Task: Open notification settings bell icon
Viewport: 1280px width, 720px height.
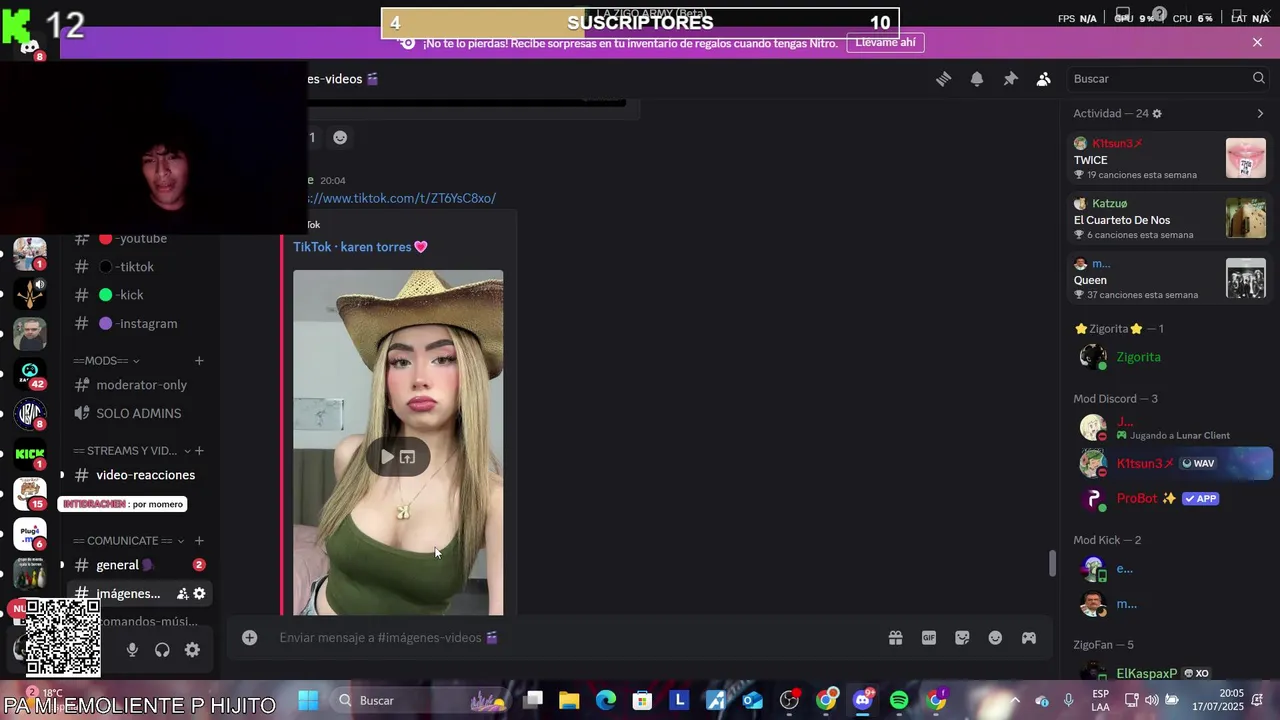Action: [x=977, y=79]
